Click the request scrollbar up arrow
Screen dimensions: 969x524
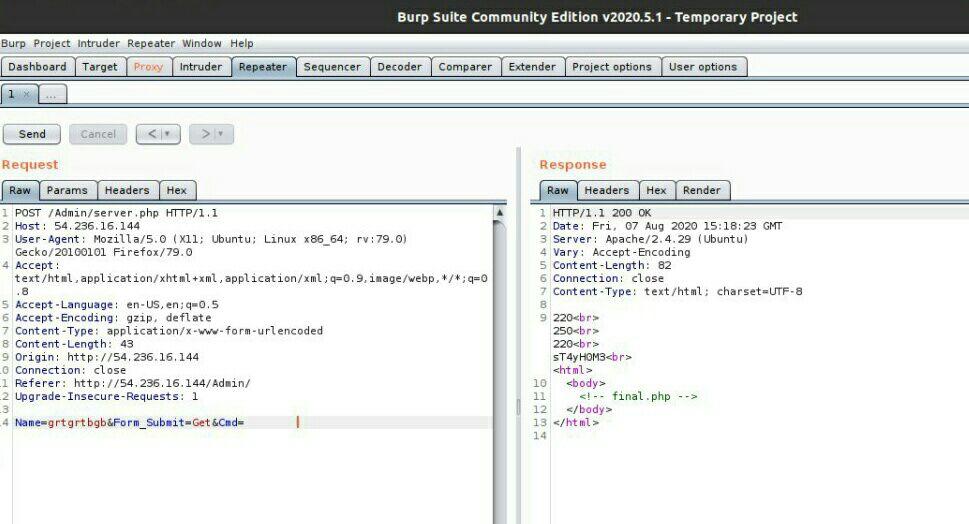[500, 213]
